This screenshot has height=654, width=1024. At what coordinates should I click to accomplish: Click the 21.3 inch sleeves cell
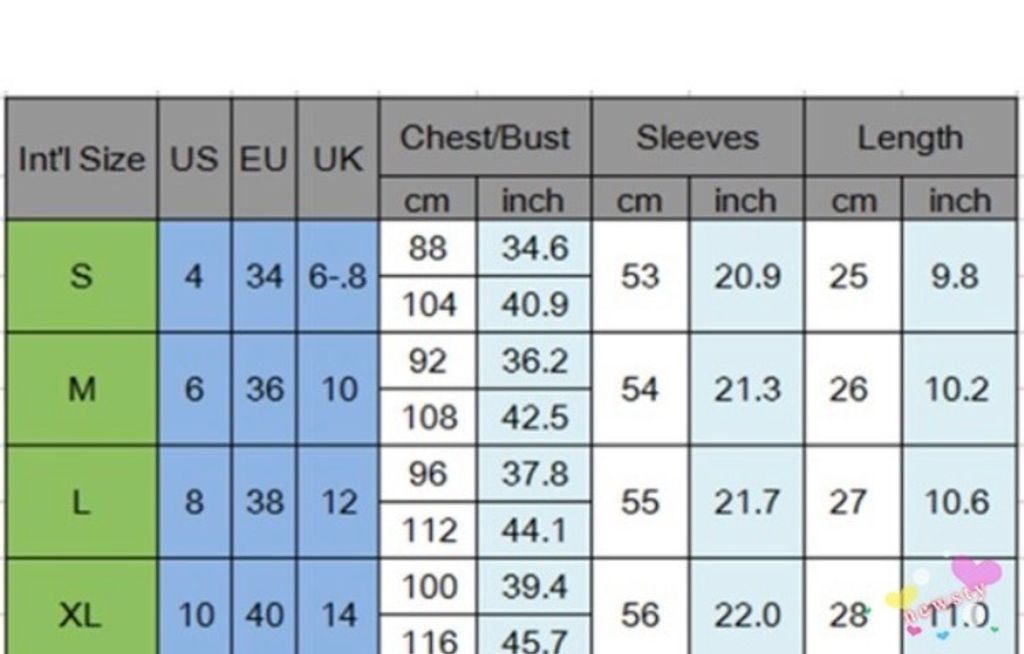747,389
